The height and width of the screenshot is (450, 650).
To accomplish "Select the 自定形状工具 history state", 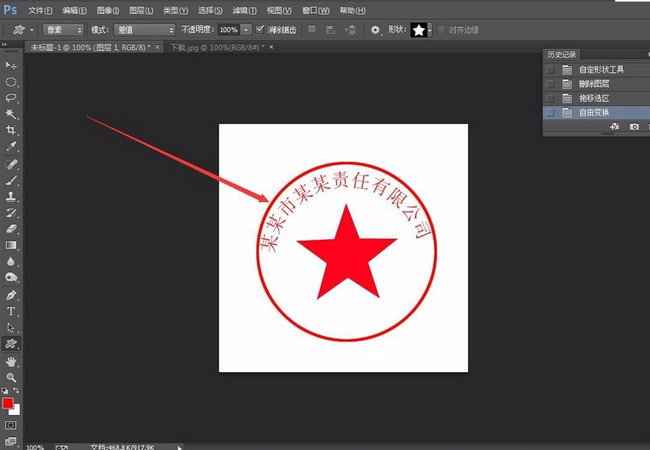I will [x=600, y=70].
